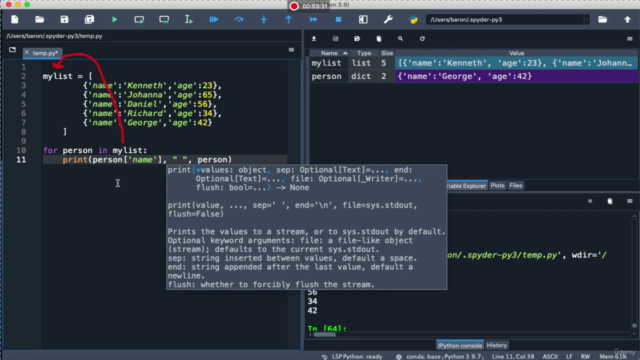640x360 pixels.
Task: Run cell and advance to the next
Action: point(164,19)
